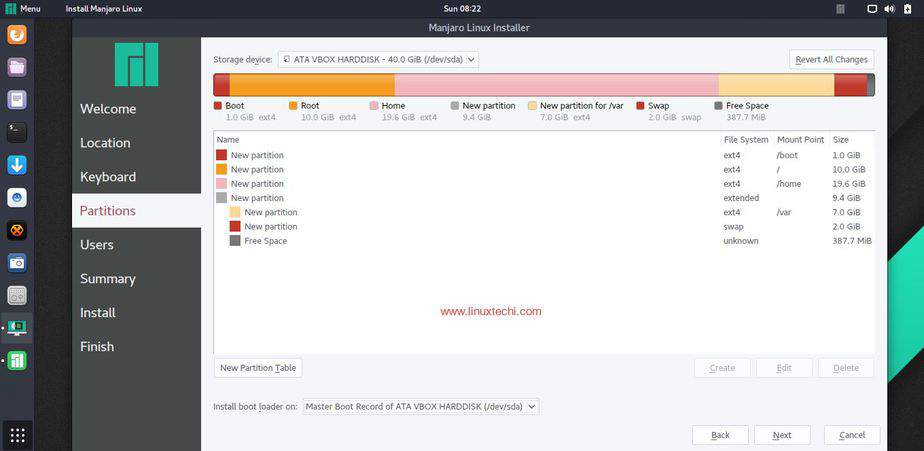This screenshot has width=924, height=451.
Task: Open the grey disk utility dock icon
Action: [x=16, y=295]
